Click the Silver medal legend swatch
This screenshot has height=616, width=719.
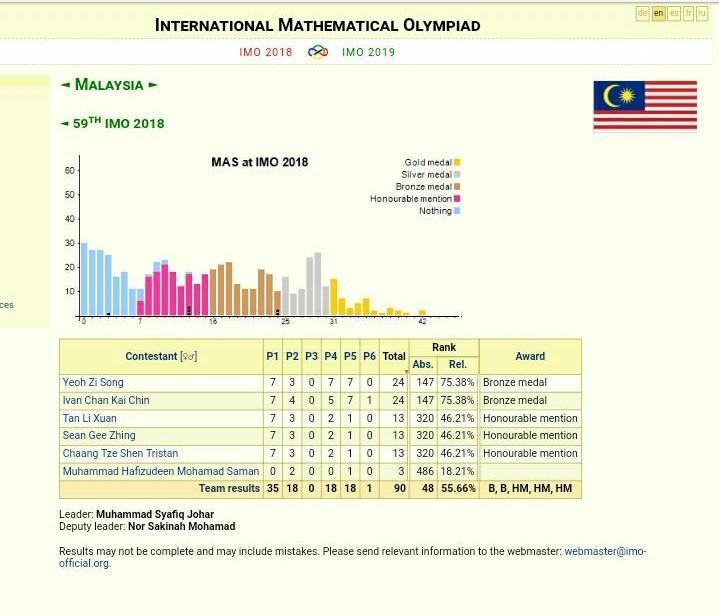pyautogui.click(x=457, y=174)
